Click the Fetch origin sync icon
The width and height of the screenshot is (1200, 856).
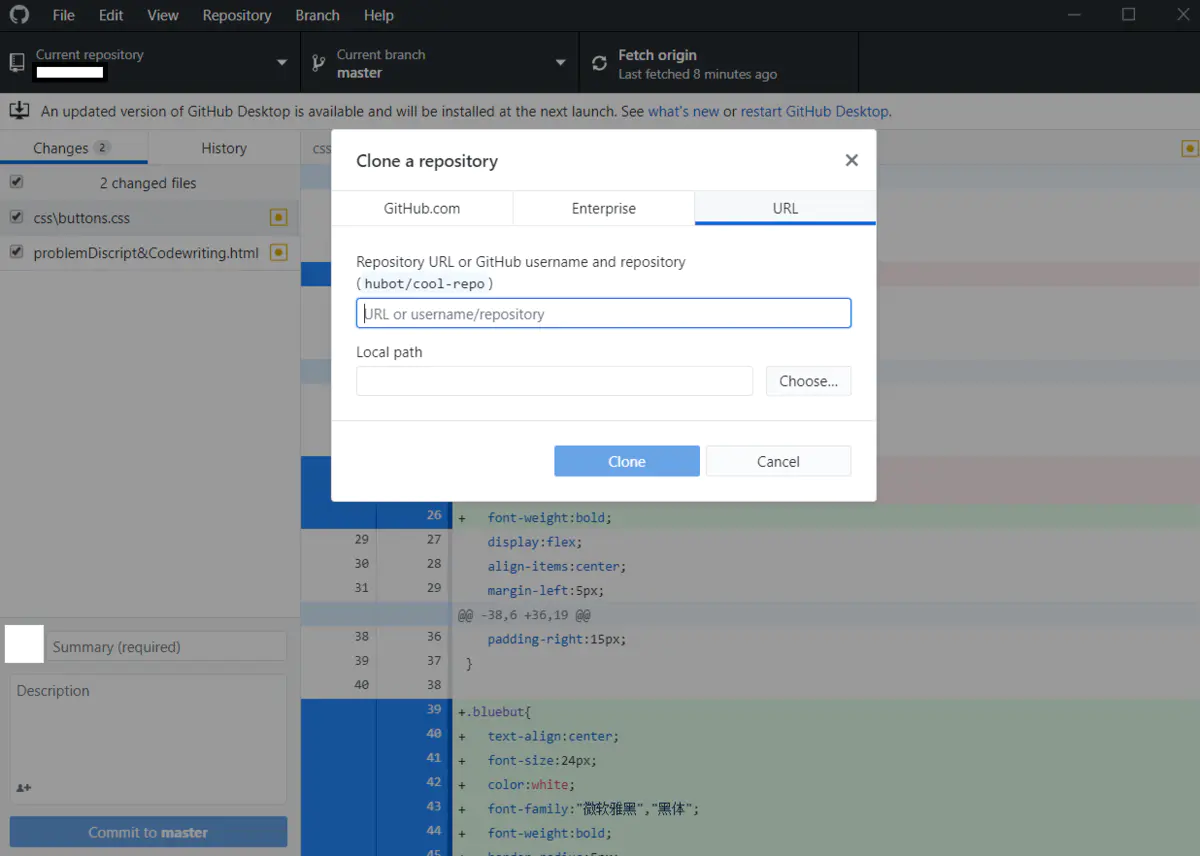(599, 63)
